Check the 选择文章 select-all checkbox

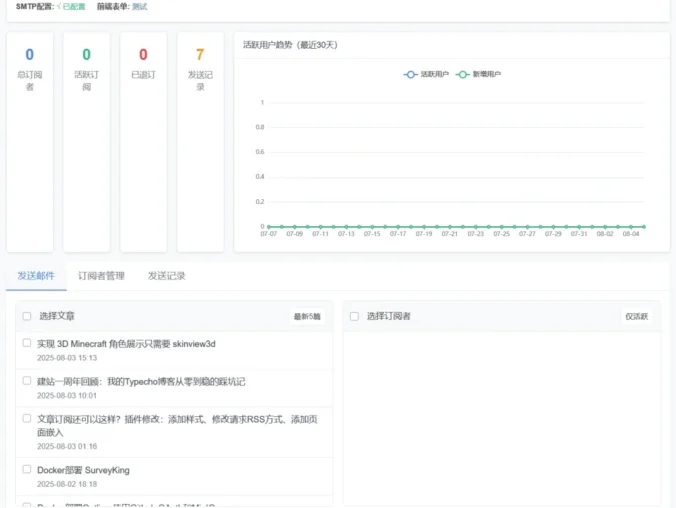[x=27, y=316]
